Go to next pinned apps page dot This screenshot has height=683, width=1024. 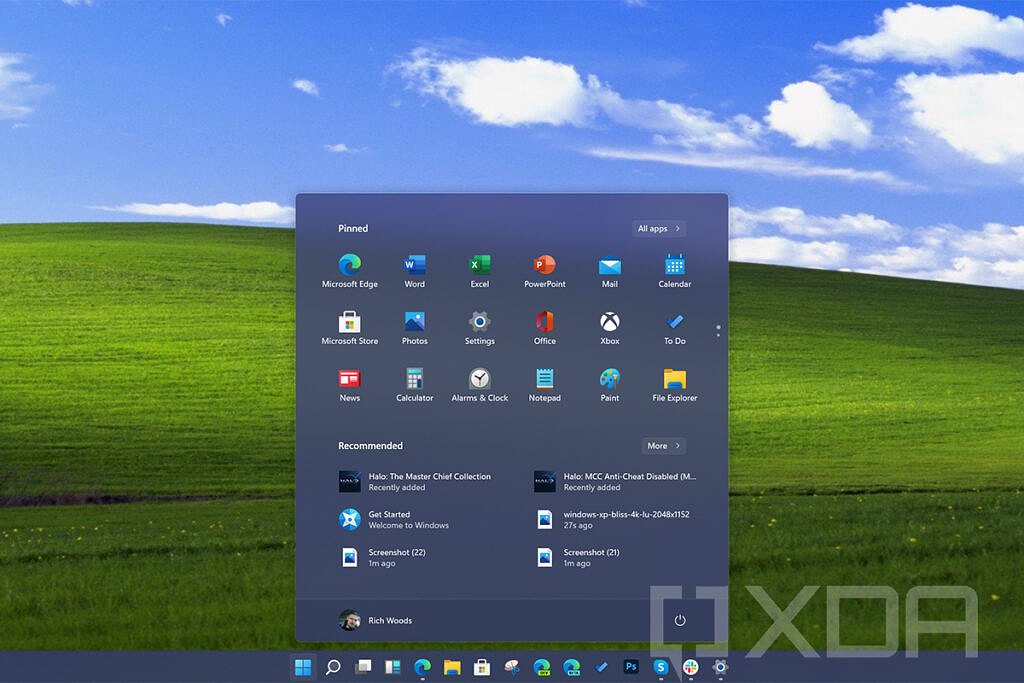[x=718, y=335]
